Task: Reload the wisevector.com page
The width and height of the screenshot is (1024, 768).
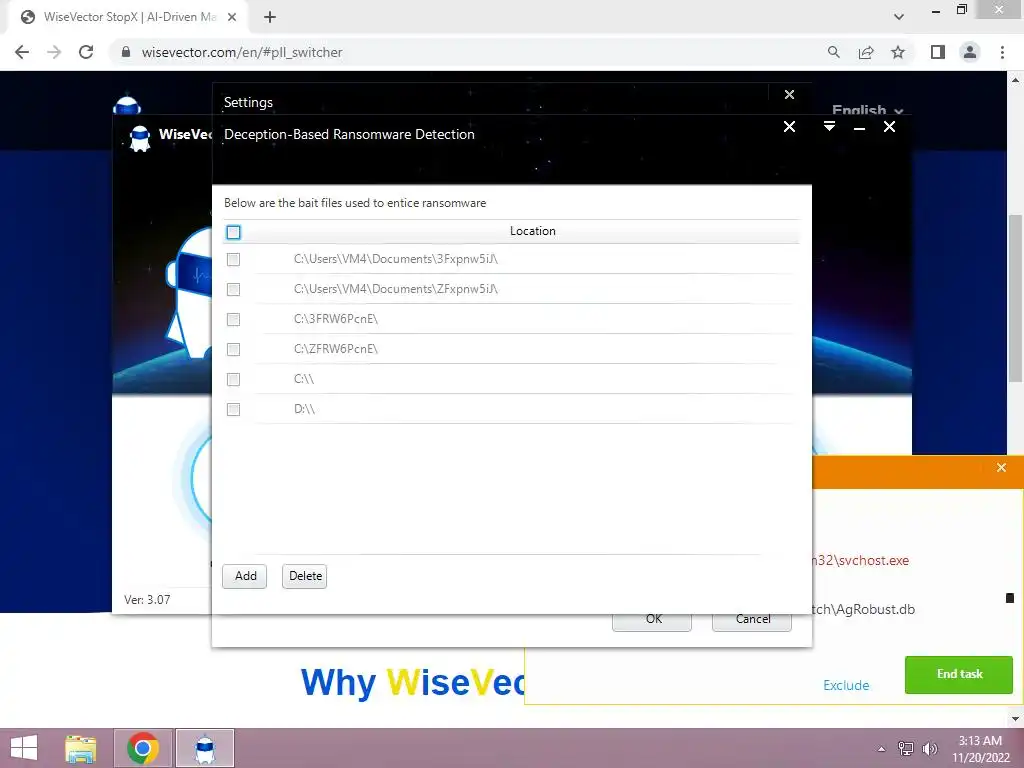Action: point(86,52)
